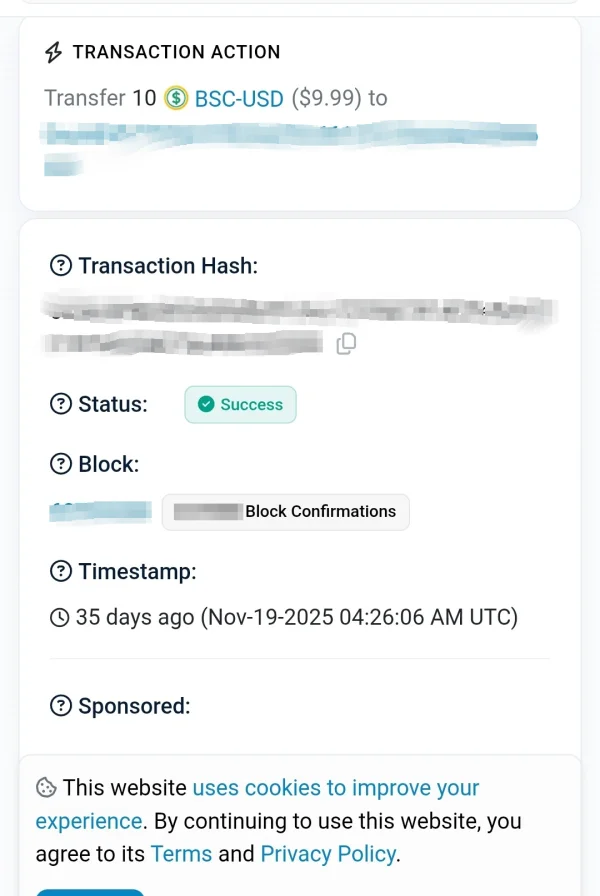
Task: Click the help icon beside Transaction Hash
Action: click(x=61, y=266)
